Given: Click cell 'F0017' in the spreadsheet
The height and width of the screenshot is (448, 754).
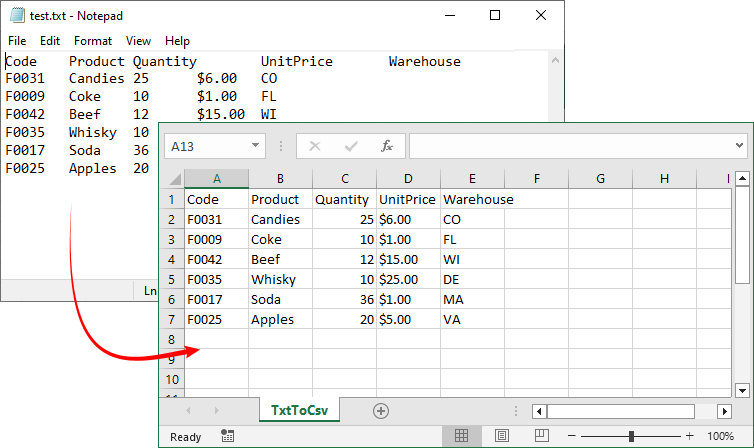Looking at the screenshot, I should tap(216, 299).
